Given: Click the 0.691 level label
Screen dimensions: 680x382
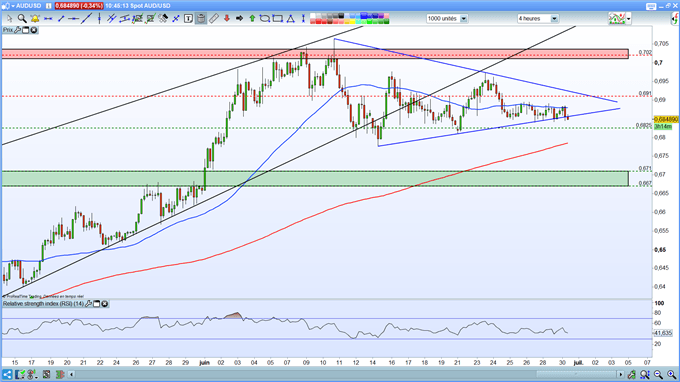Looking at the screenshot, I should point(645,94).
